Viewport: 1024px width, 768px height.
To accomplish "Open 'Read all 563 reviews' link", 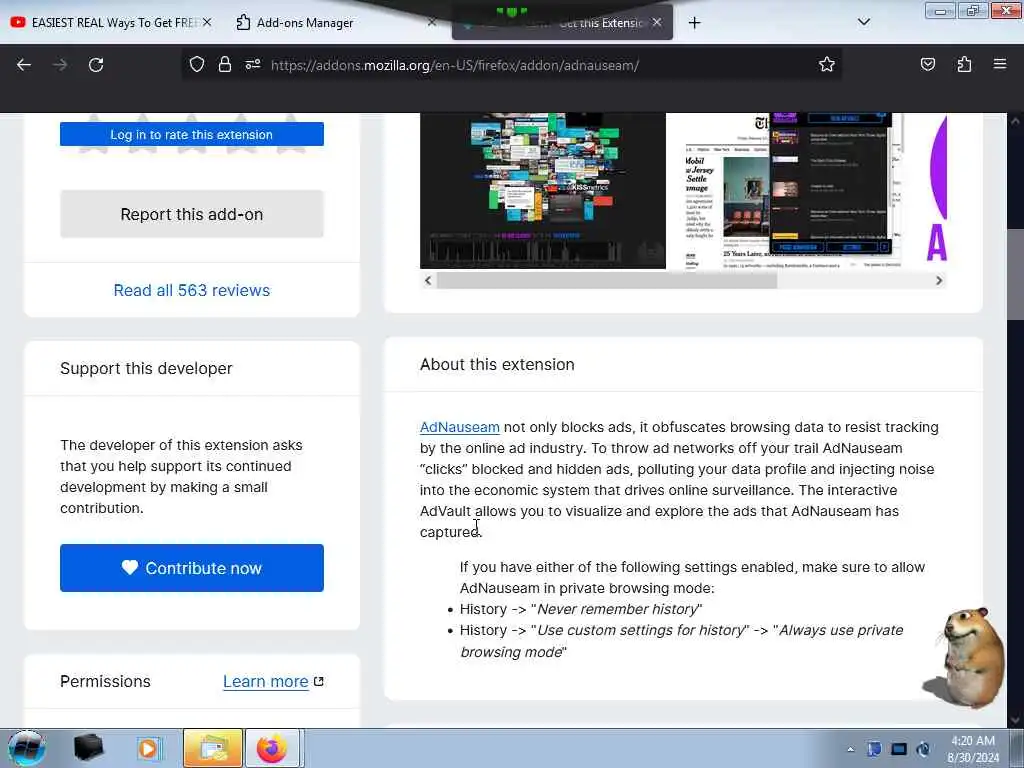I will pyautogui.click(x=192, y=290).
